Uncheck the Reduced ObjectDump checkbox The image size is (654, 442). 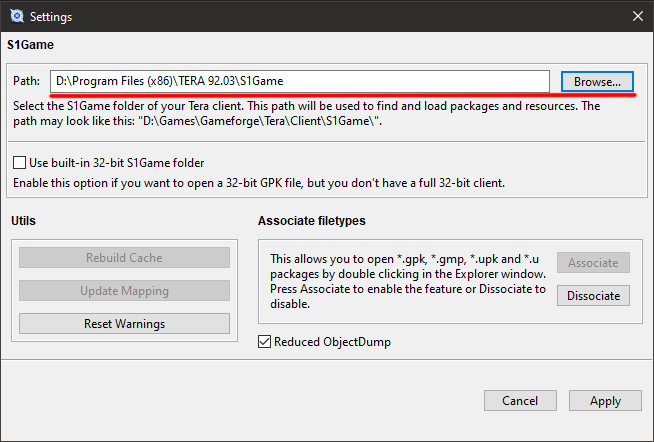click(x=264, y=342)
